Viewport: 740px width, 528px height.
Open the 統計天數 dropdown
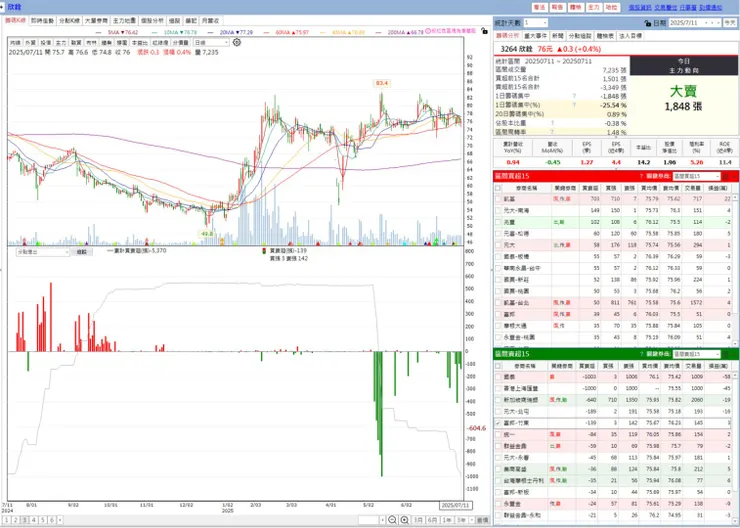coord(535,23)
